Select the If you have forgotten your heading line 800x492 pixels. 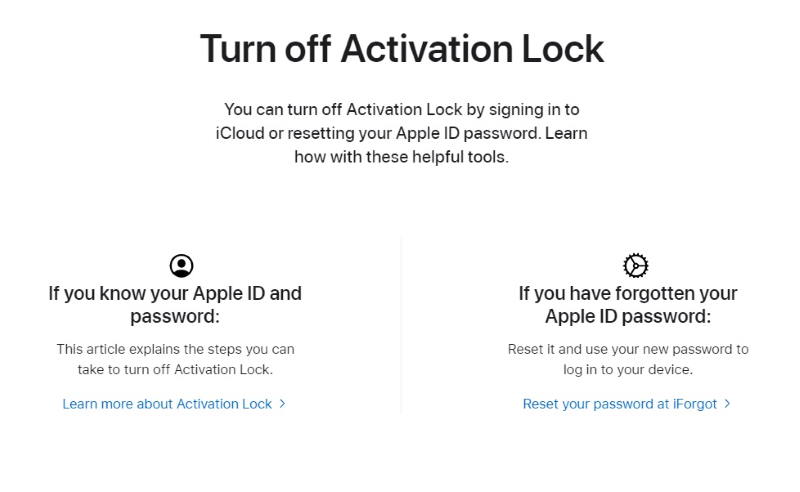(627, 293)
